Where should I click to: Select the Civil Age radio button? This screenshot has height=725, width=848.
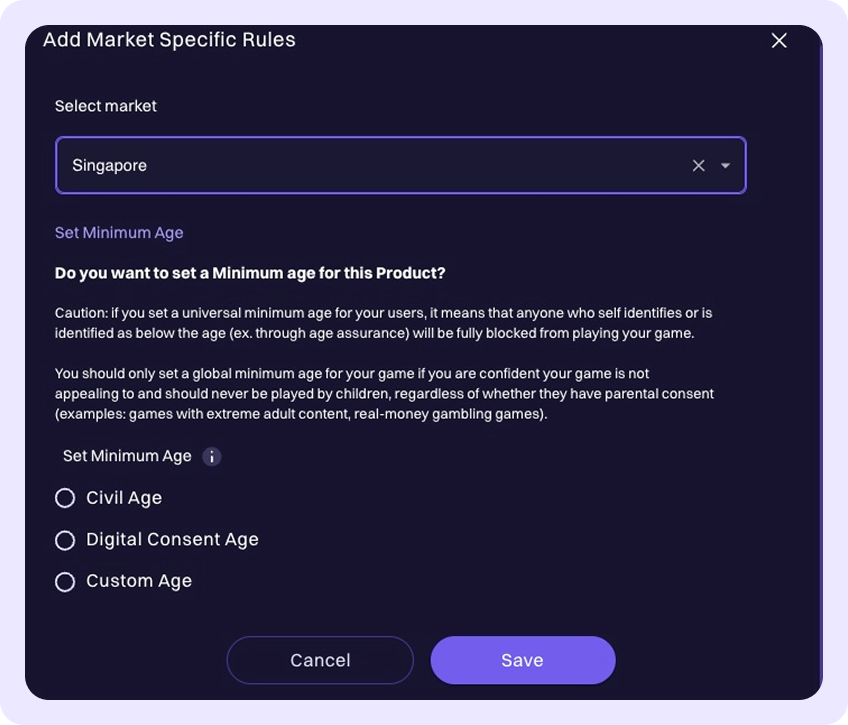(65, 498)
